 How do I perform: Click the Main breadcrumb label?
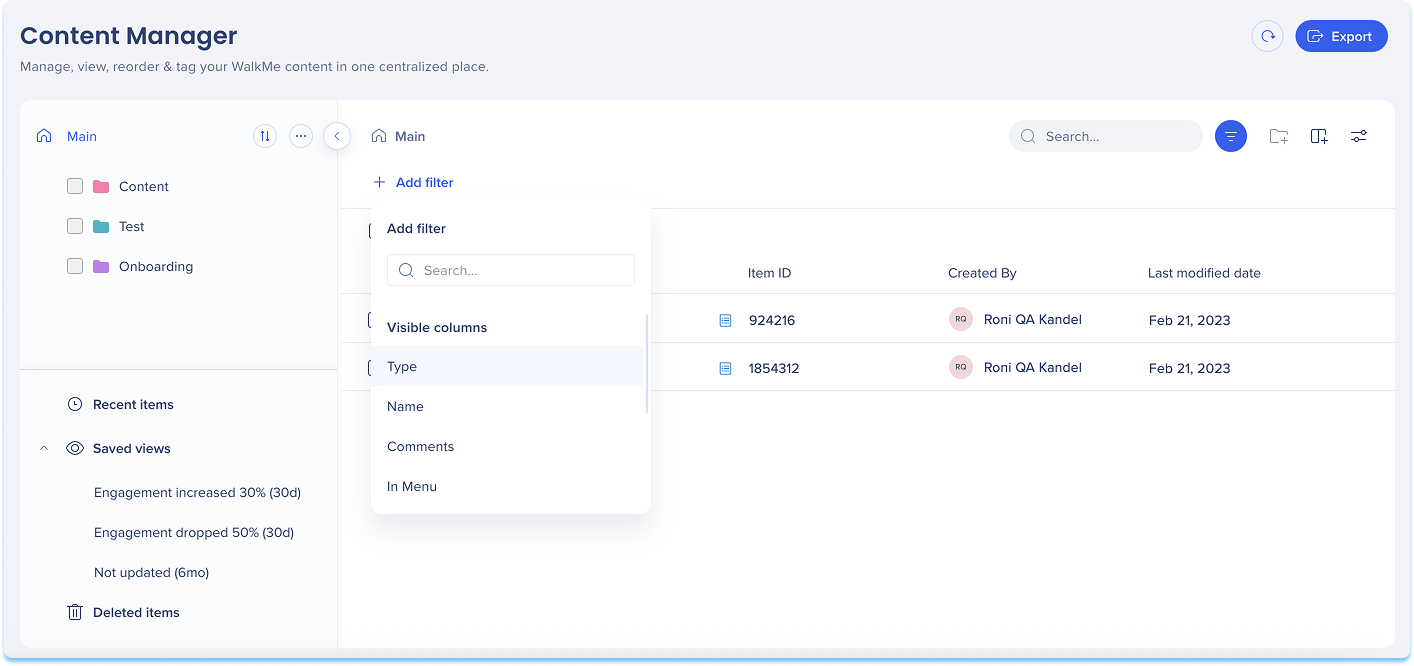[x=410, y=137]
